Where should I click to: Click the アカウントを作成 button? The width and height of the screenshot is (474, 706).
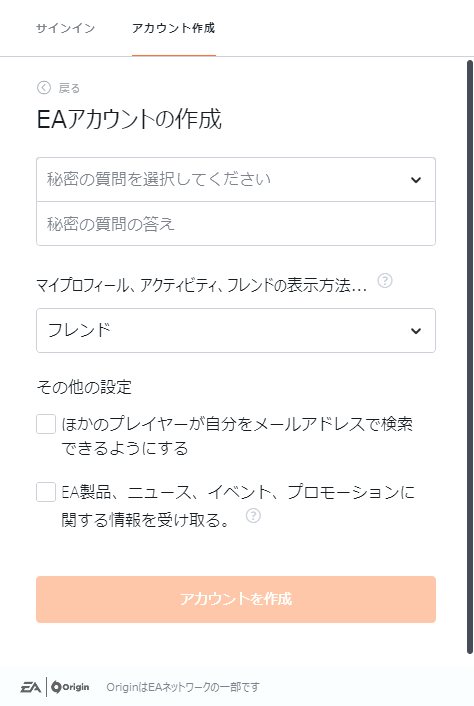(236, 599)
